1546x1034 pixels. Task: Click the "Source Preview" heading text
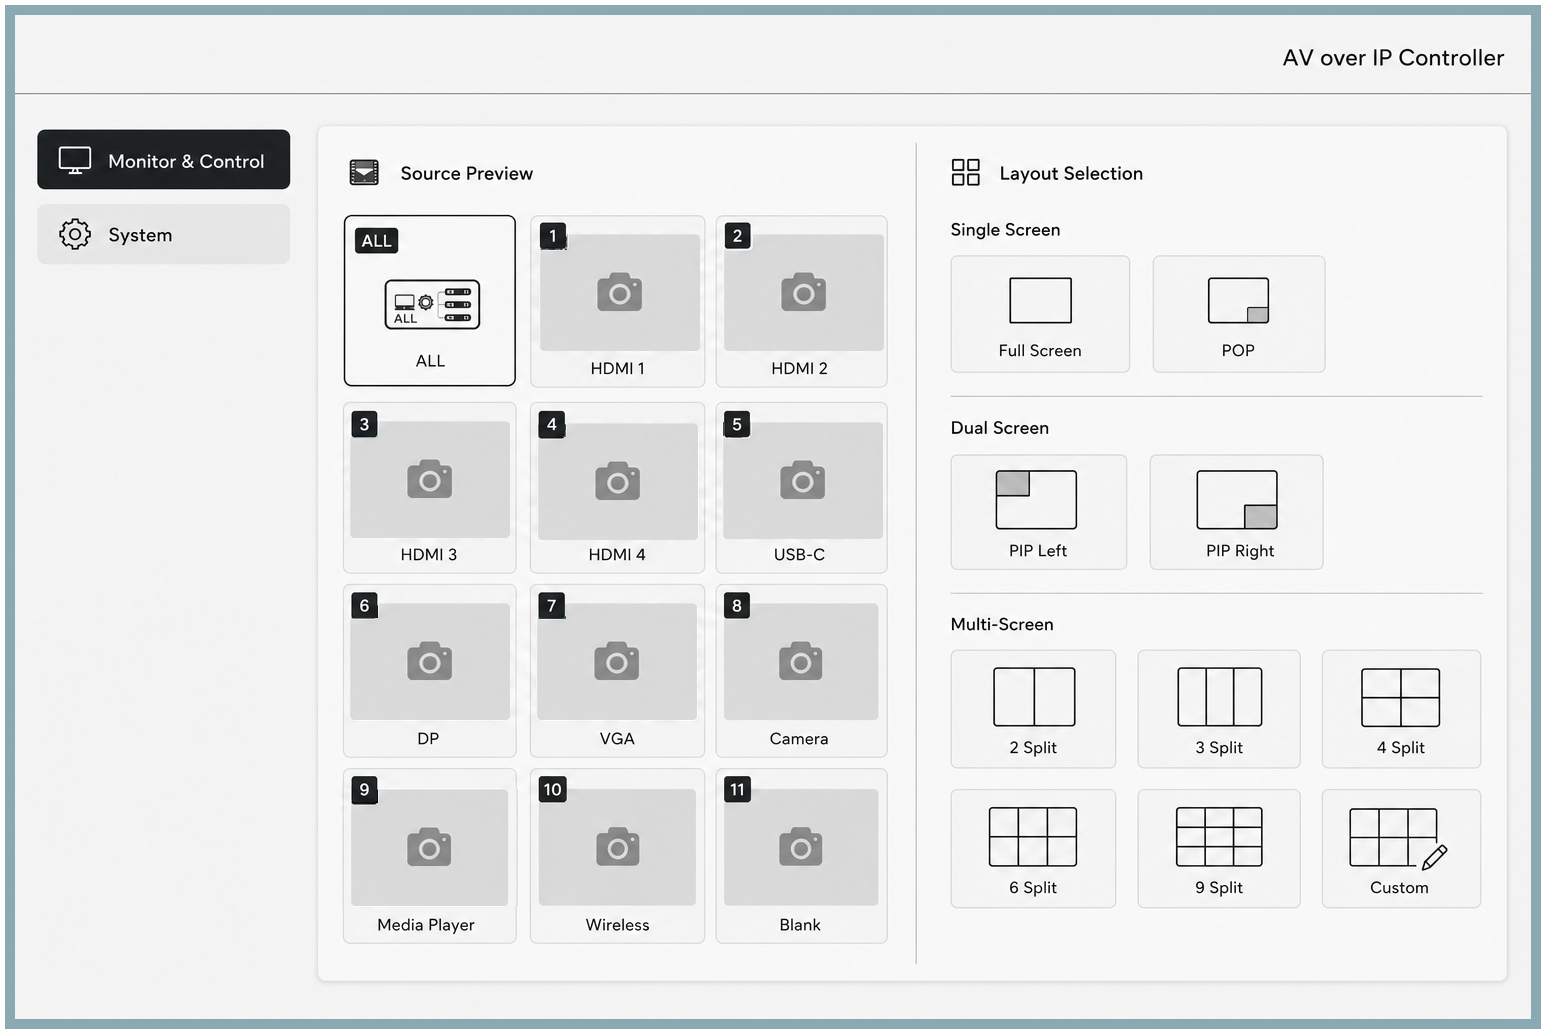pos(467,173)
